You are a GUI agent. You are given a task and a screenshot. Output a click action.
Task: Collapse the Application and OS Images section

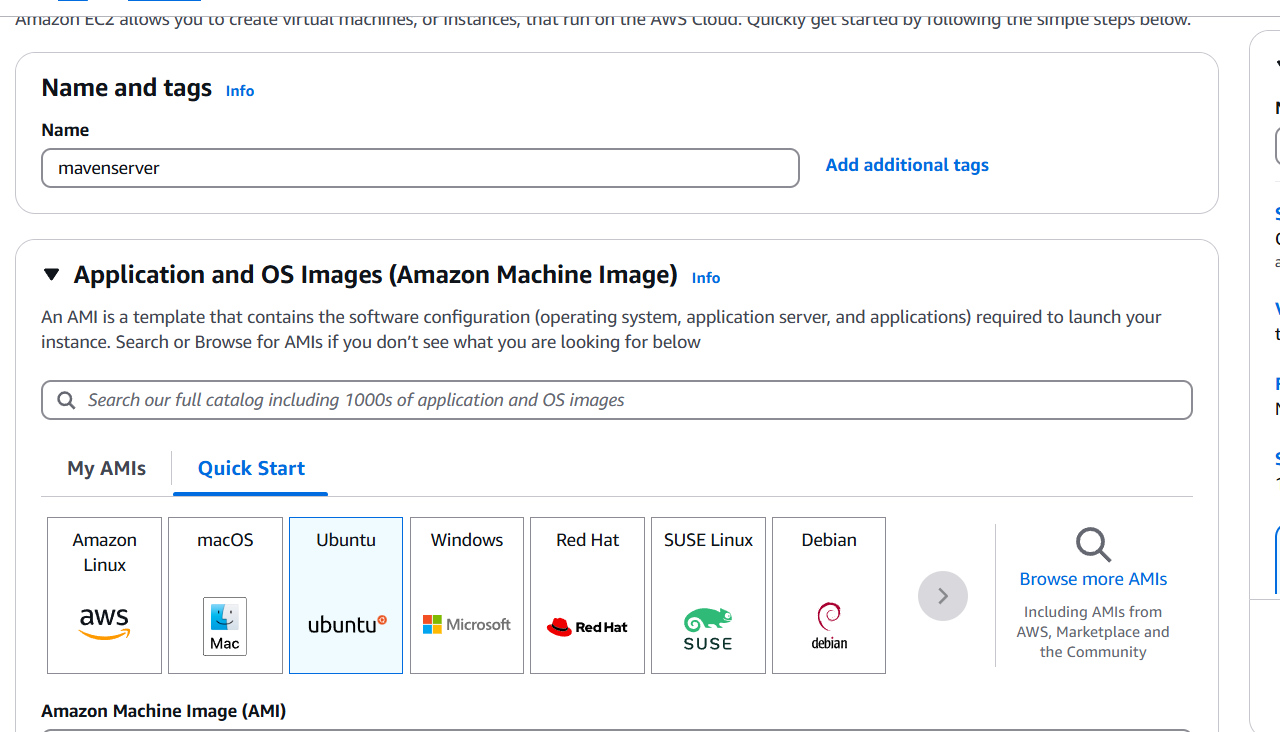[x=51, y=274]
